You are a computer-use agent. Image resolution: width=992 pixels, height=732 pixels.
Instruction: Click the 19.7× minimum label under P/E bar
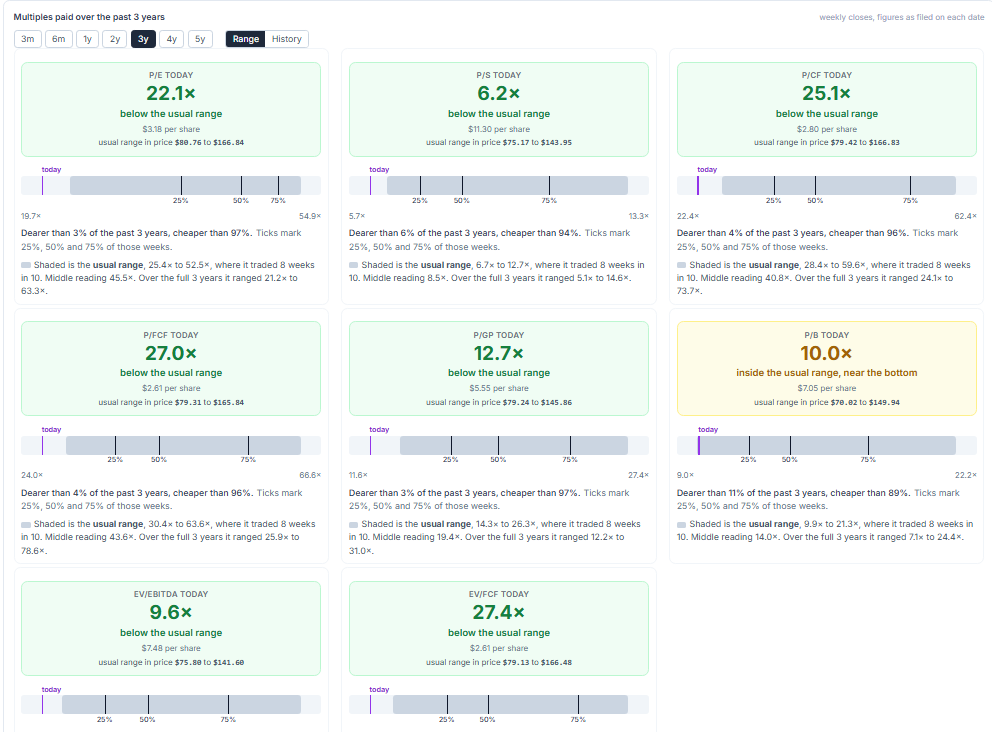pos(31,216)
